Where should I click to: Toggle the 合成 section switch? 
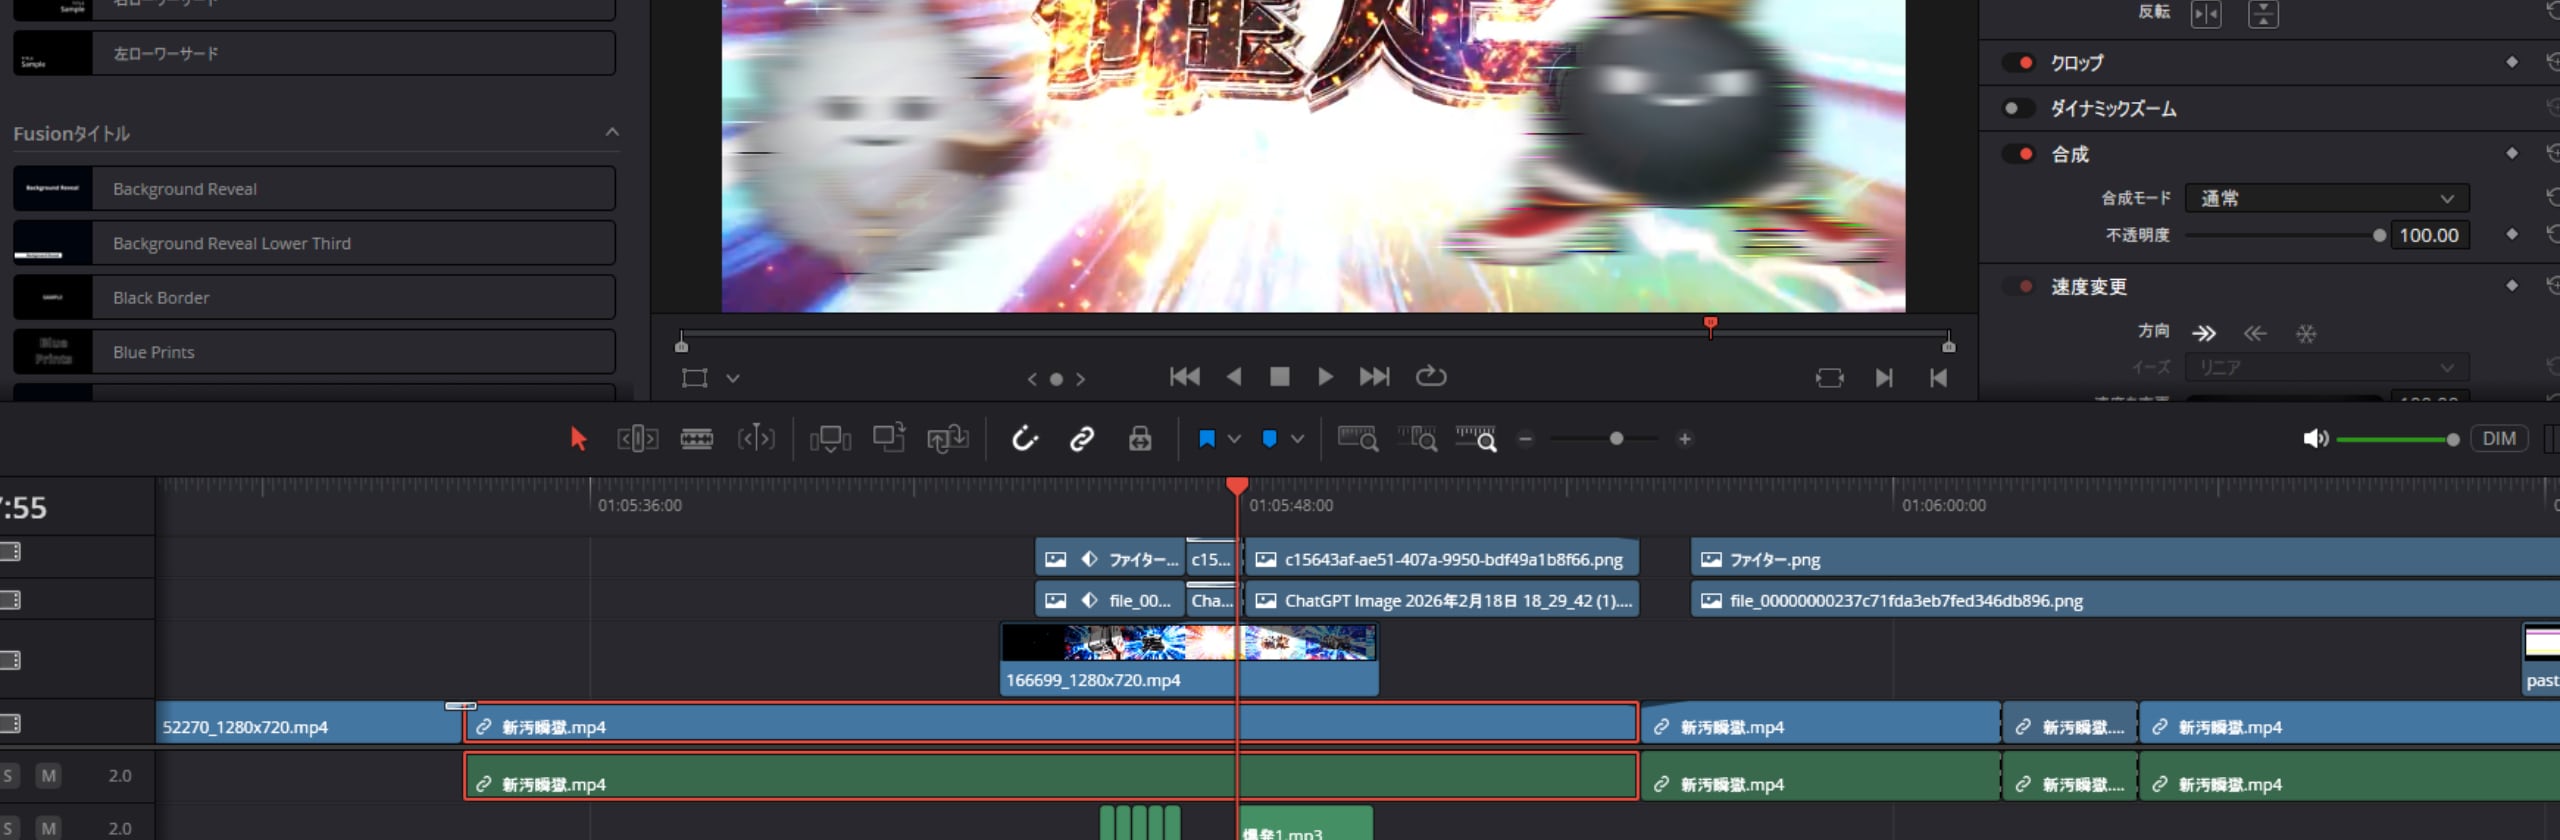coord(2019,154)
